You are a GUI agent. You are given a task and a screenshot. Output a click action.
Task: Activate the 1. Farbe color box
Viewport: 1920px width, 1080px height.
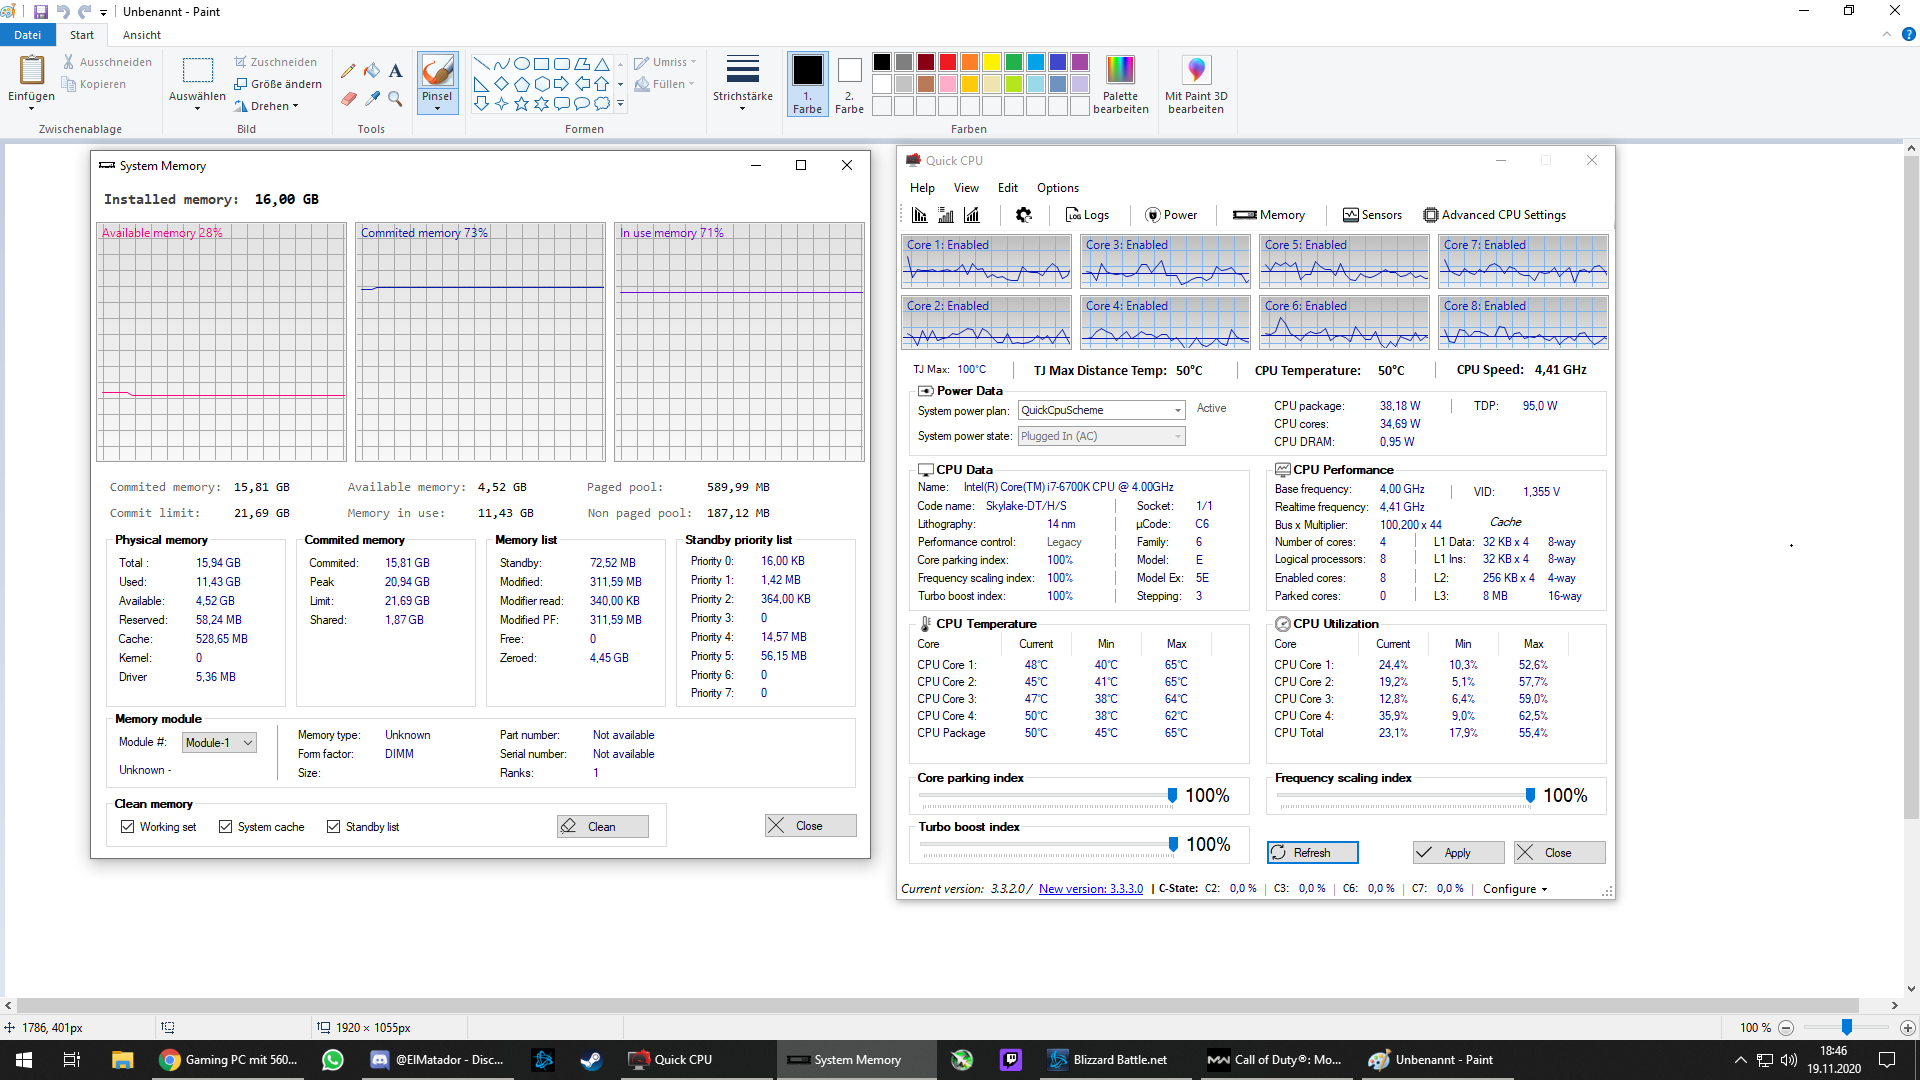click(807, 84)
